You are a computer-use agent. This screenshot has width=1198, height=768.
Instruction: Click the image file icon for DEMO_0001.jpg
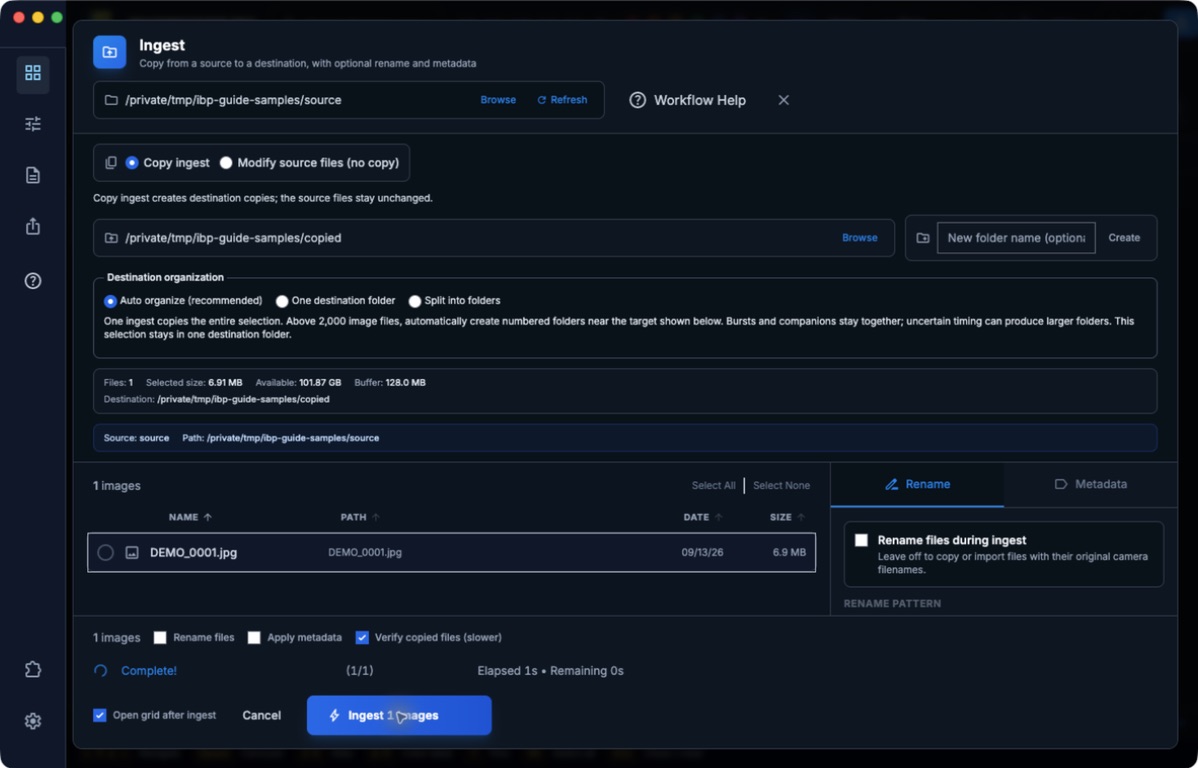(132, 553)
